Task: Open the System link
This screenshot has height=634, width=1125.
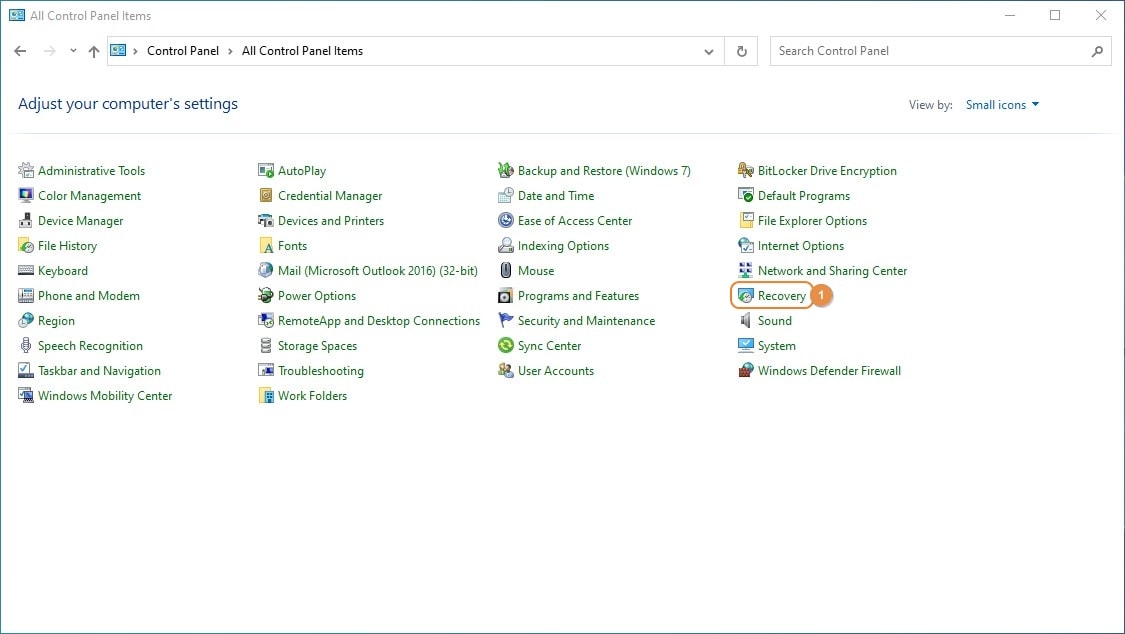Action: [776, 346]
